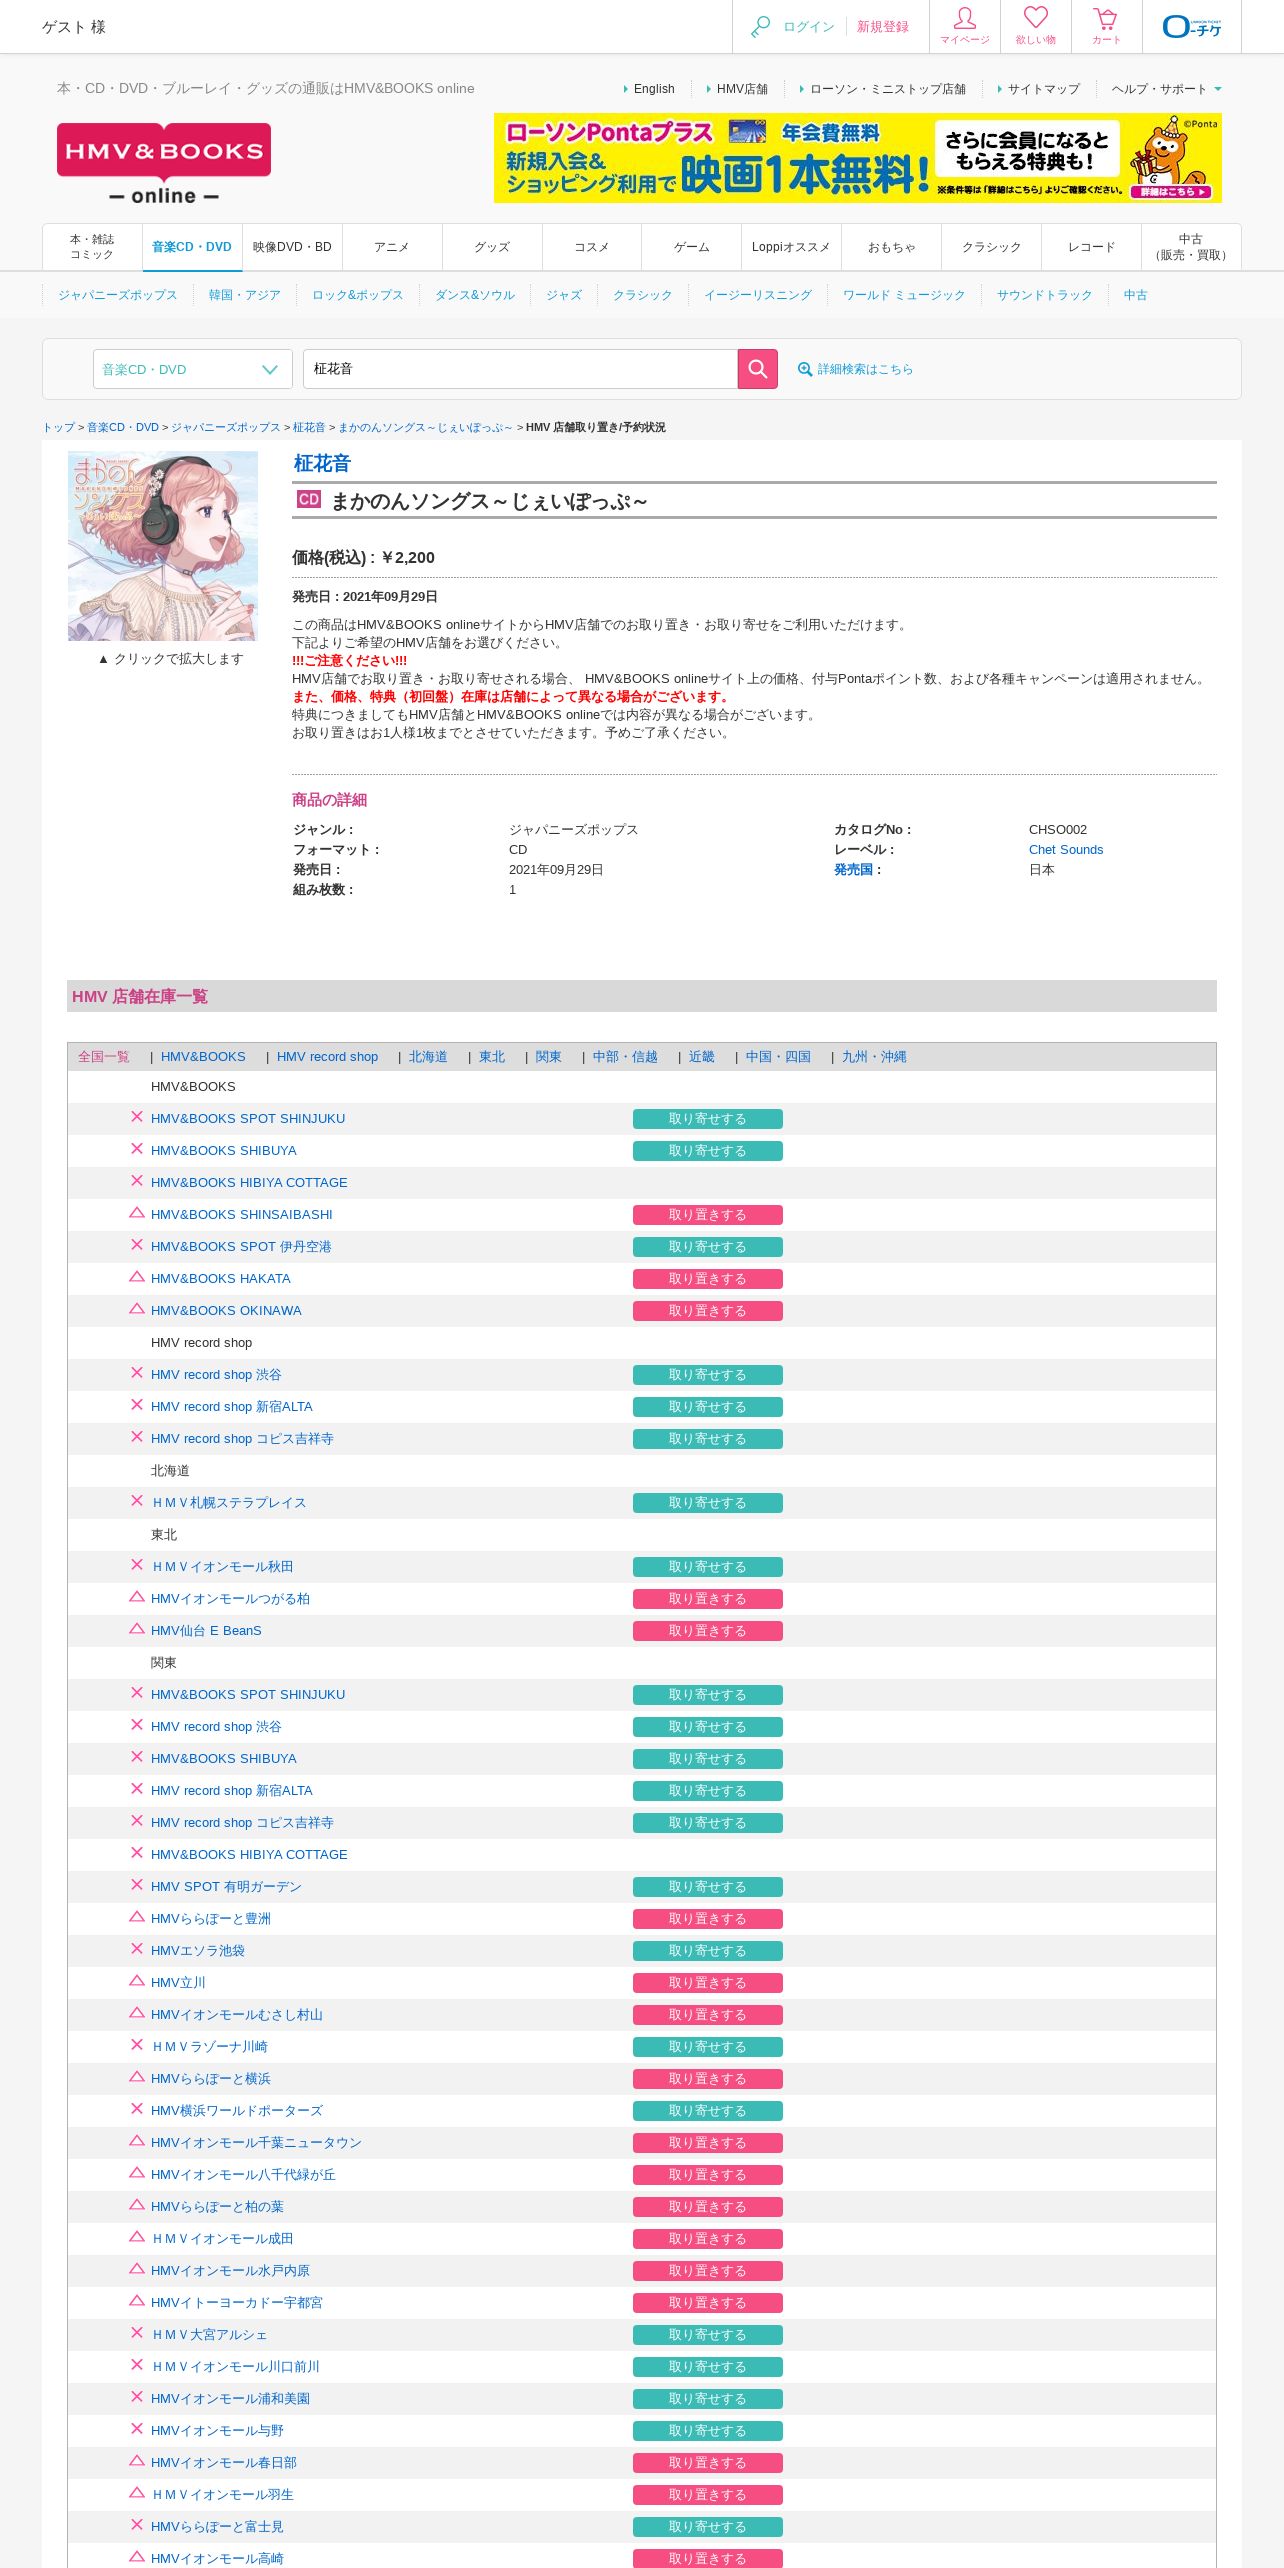
Task: Open ジャパニーズポップス genre link
Action: [118, 295]
